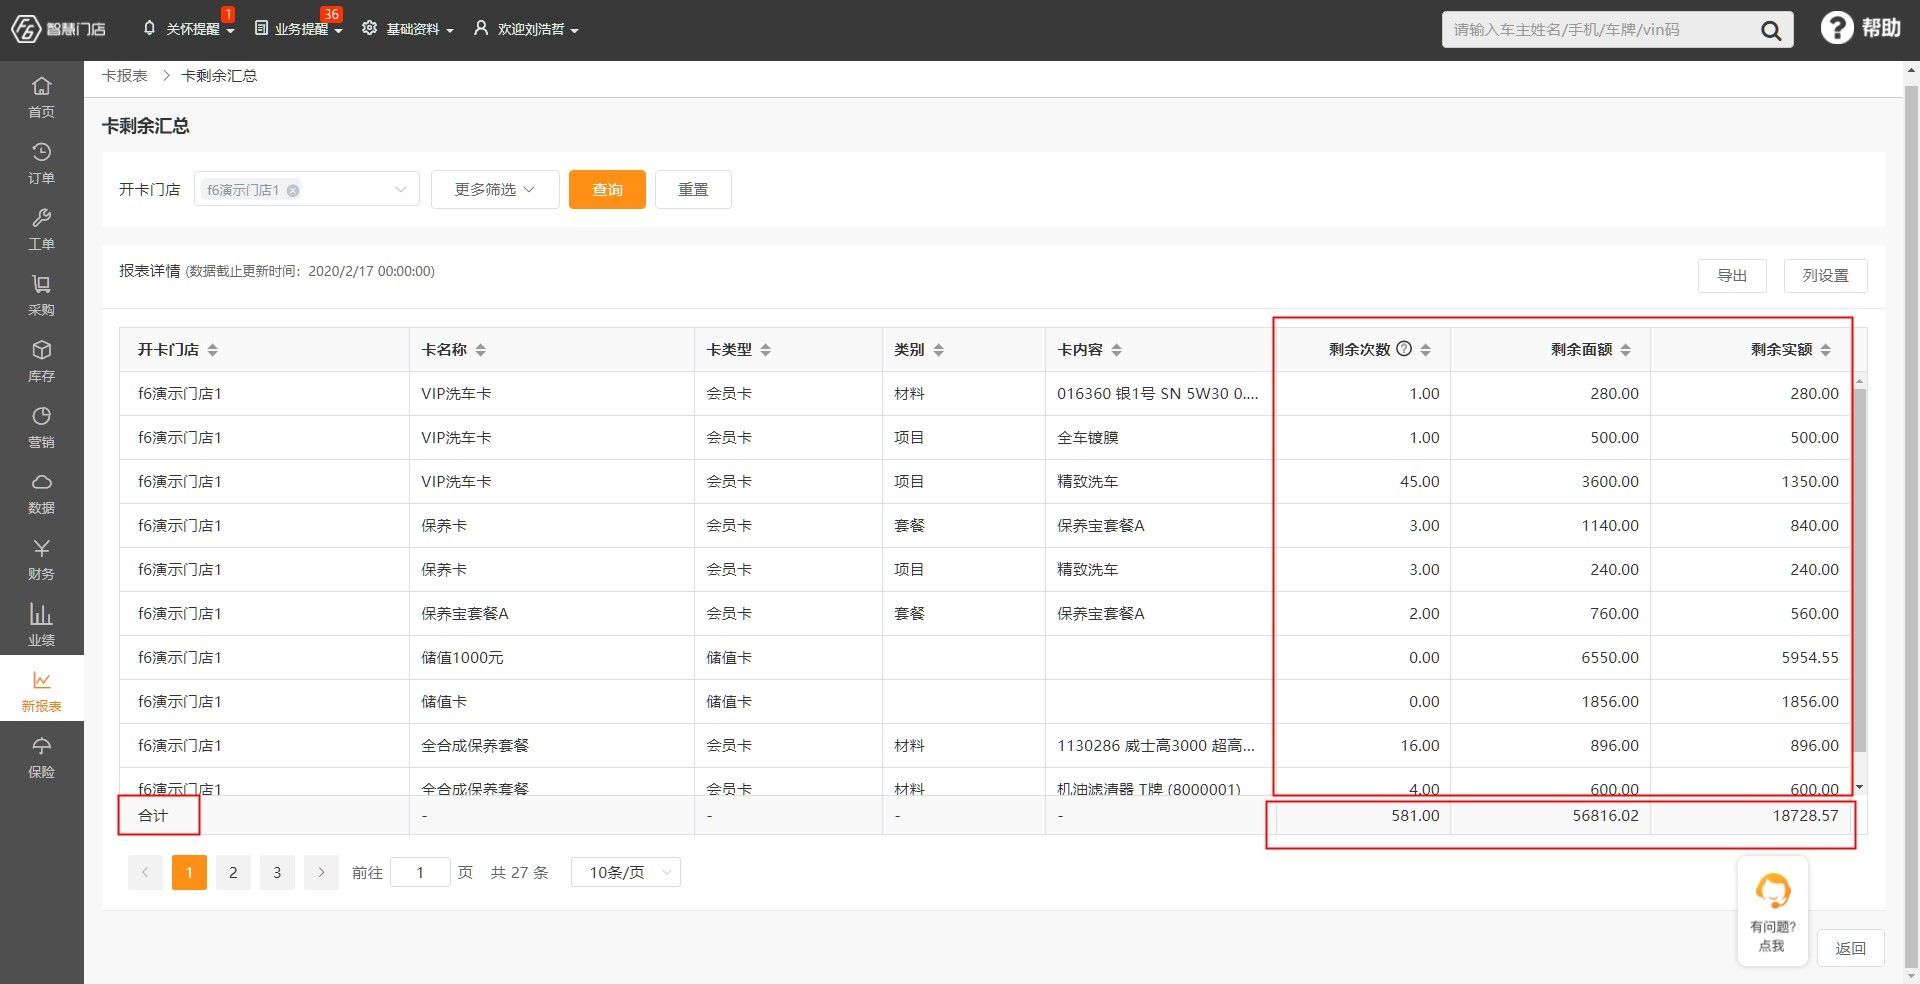1920x984 pixels.
Task: Sort by 卡内容 column
Action: 1117,350
